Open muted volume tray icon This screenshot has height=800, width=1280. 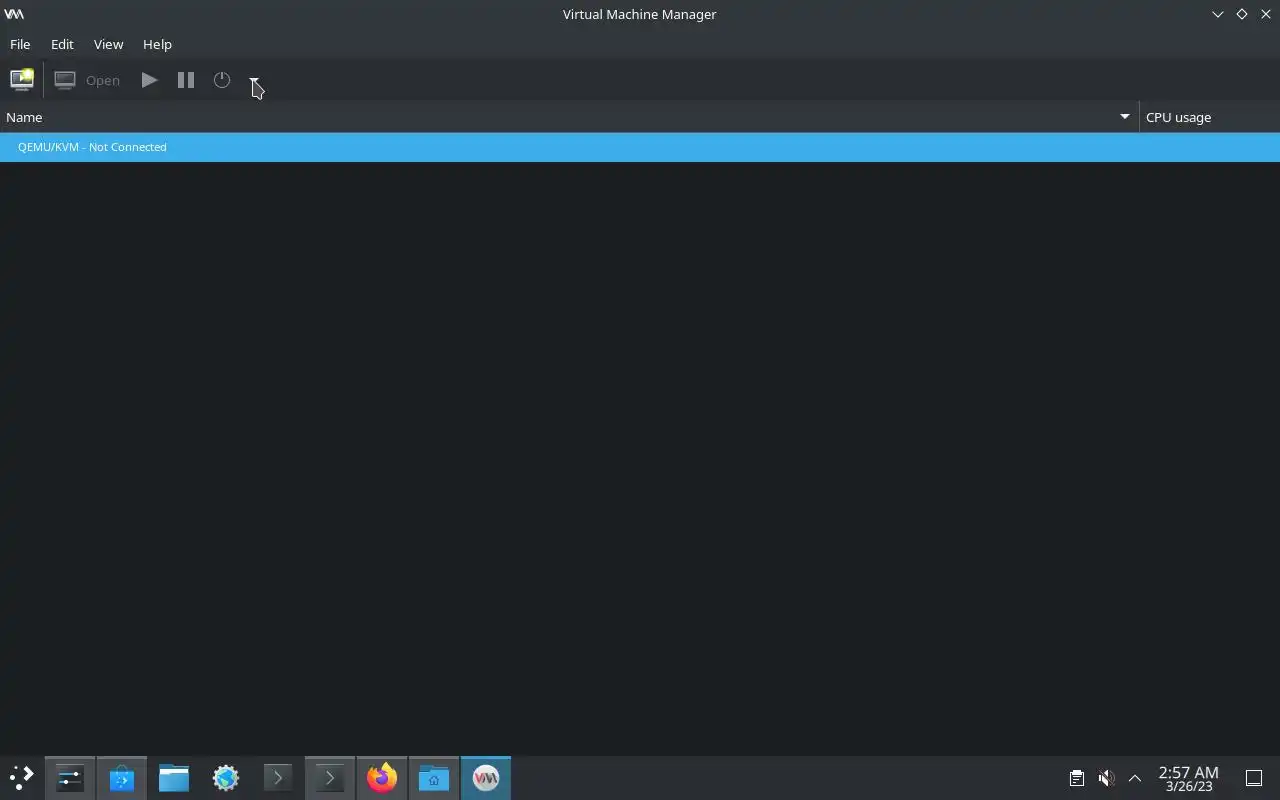tap(1106, 778)
